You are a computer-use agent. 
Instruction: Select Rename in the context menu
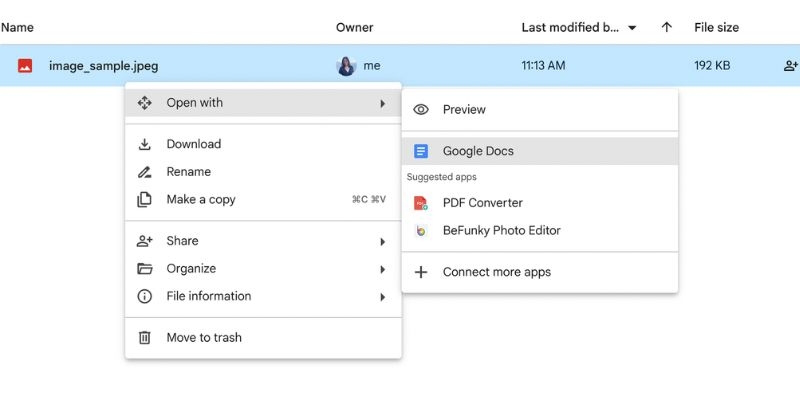263,172
